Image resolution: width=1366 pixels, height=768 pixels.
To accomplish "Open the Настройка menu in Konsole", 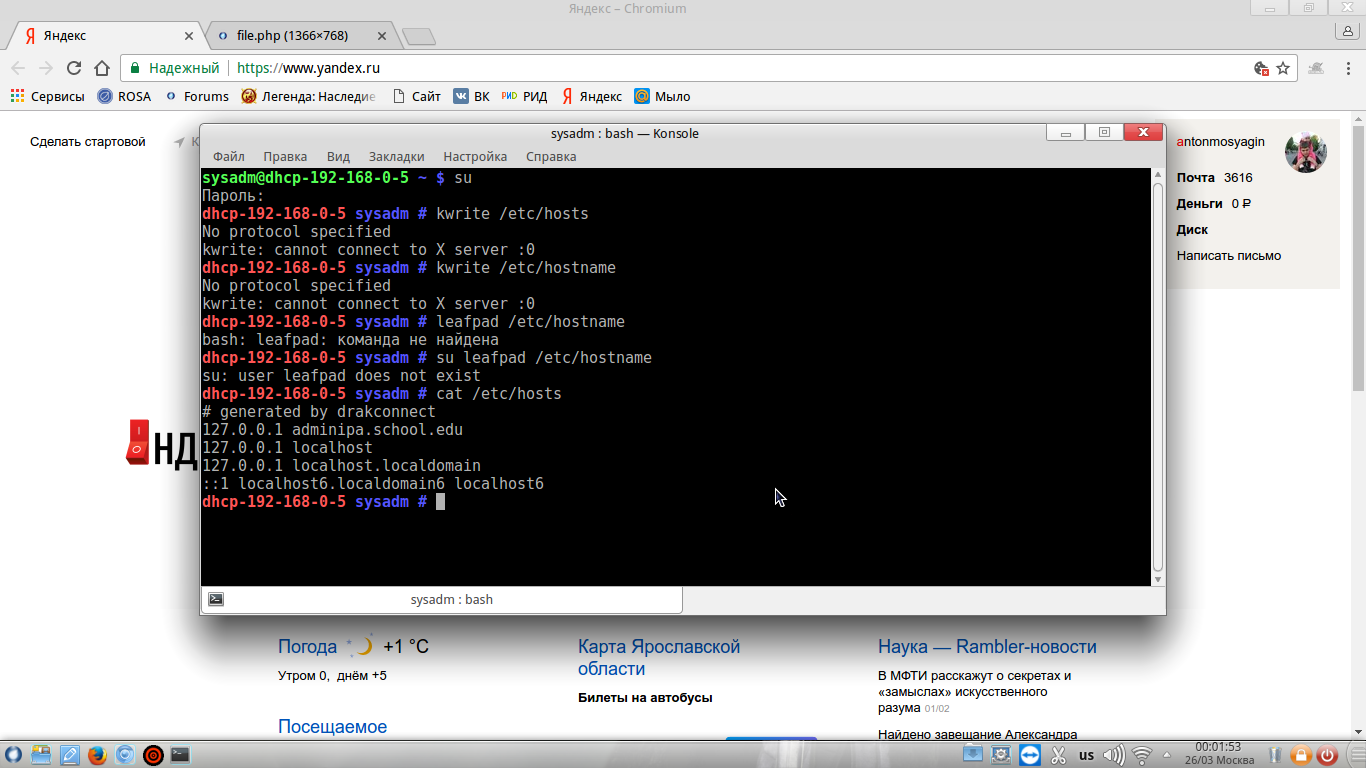I will coord(475,157).
